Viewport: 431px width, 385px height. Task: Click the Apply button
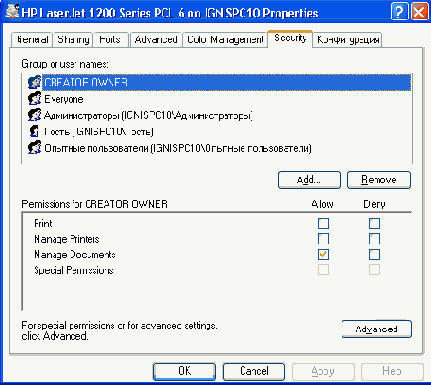(323, 371)
